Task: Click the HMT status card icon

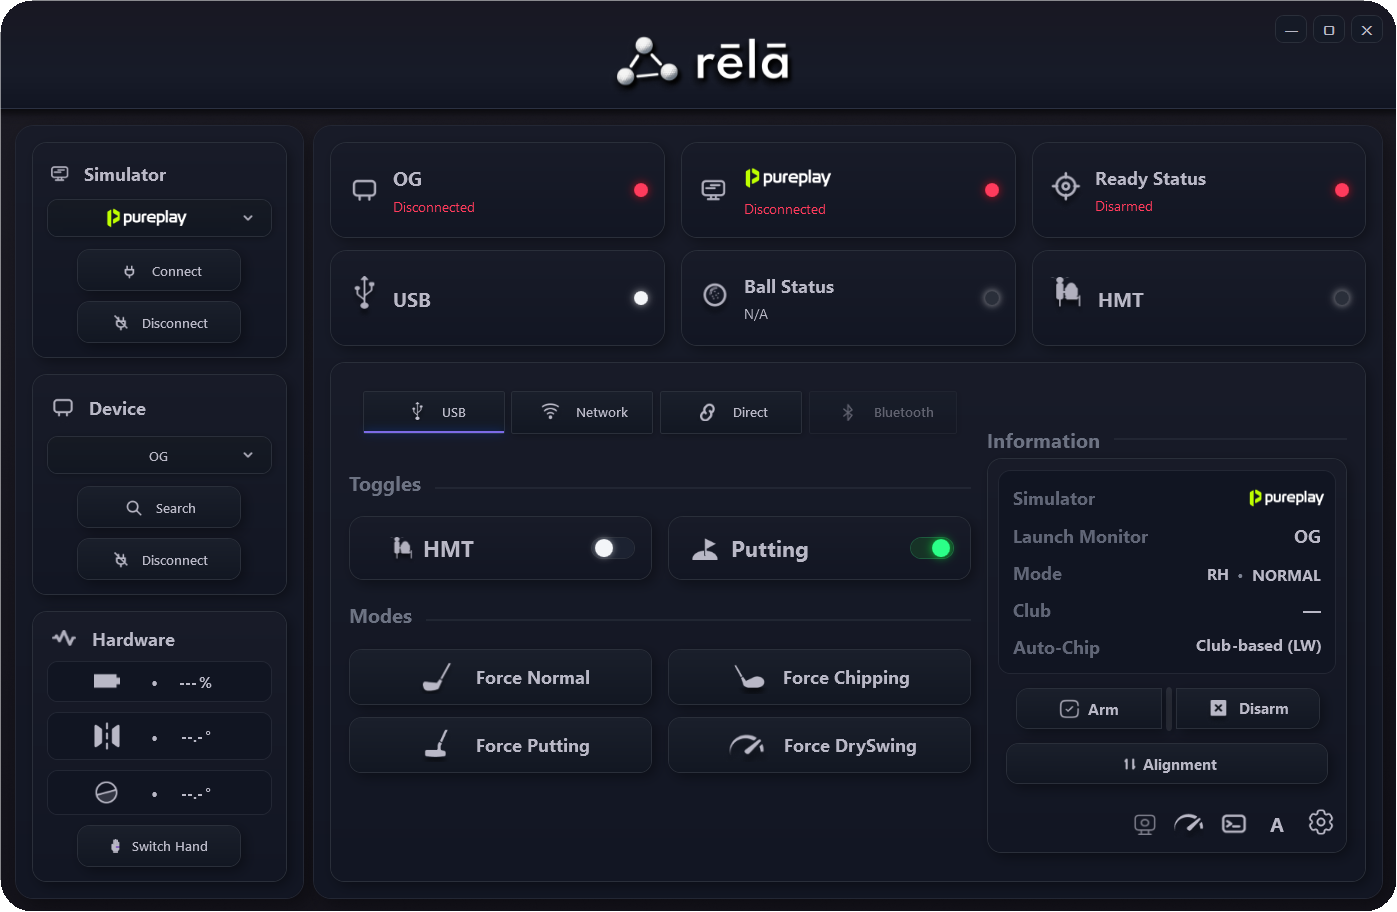Action: coord(1067,292)
